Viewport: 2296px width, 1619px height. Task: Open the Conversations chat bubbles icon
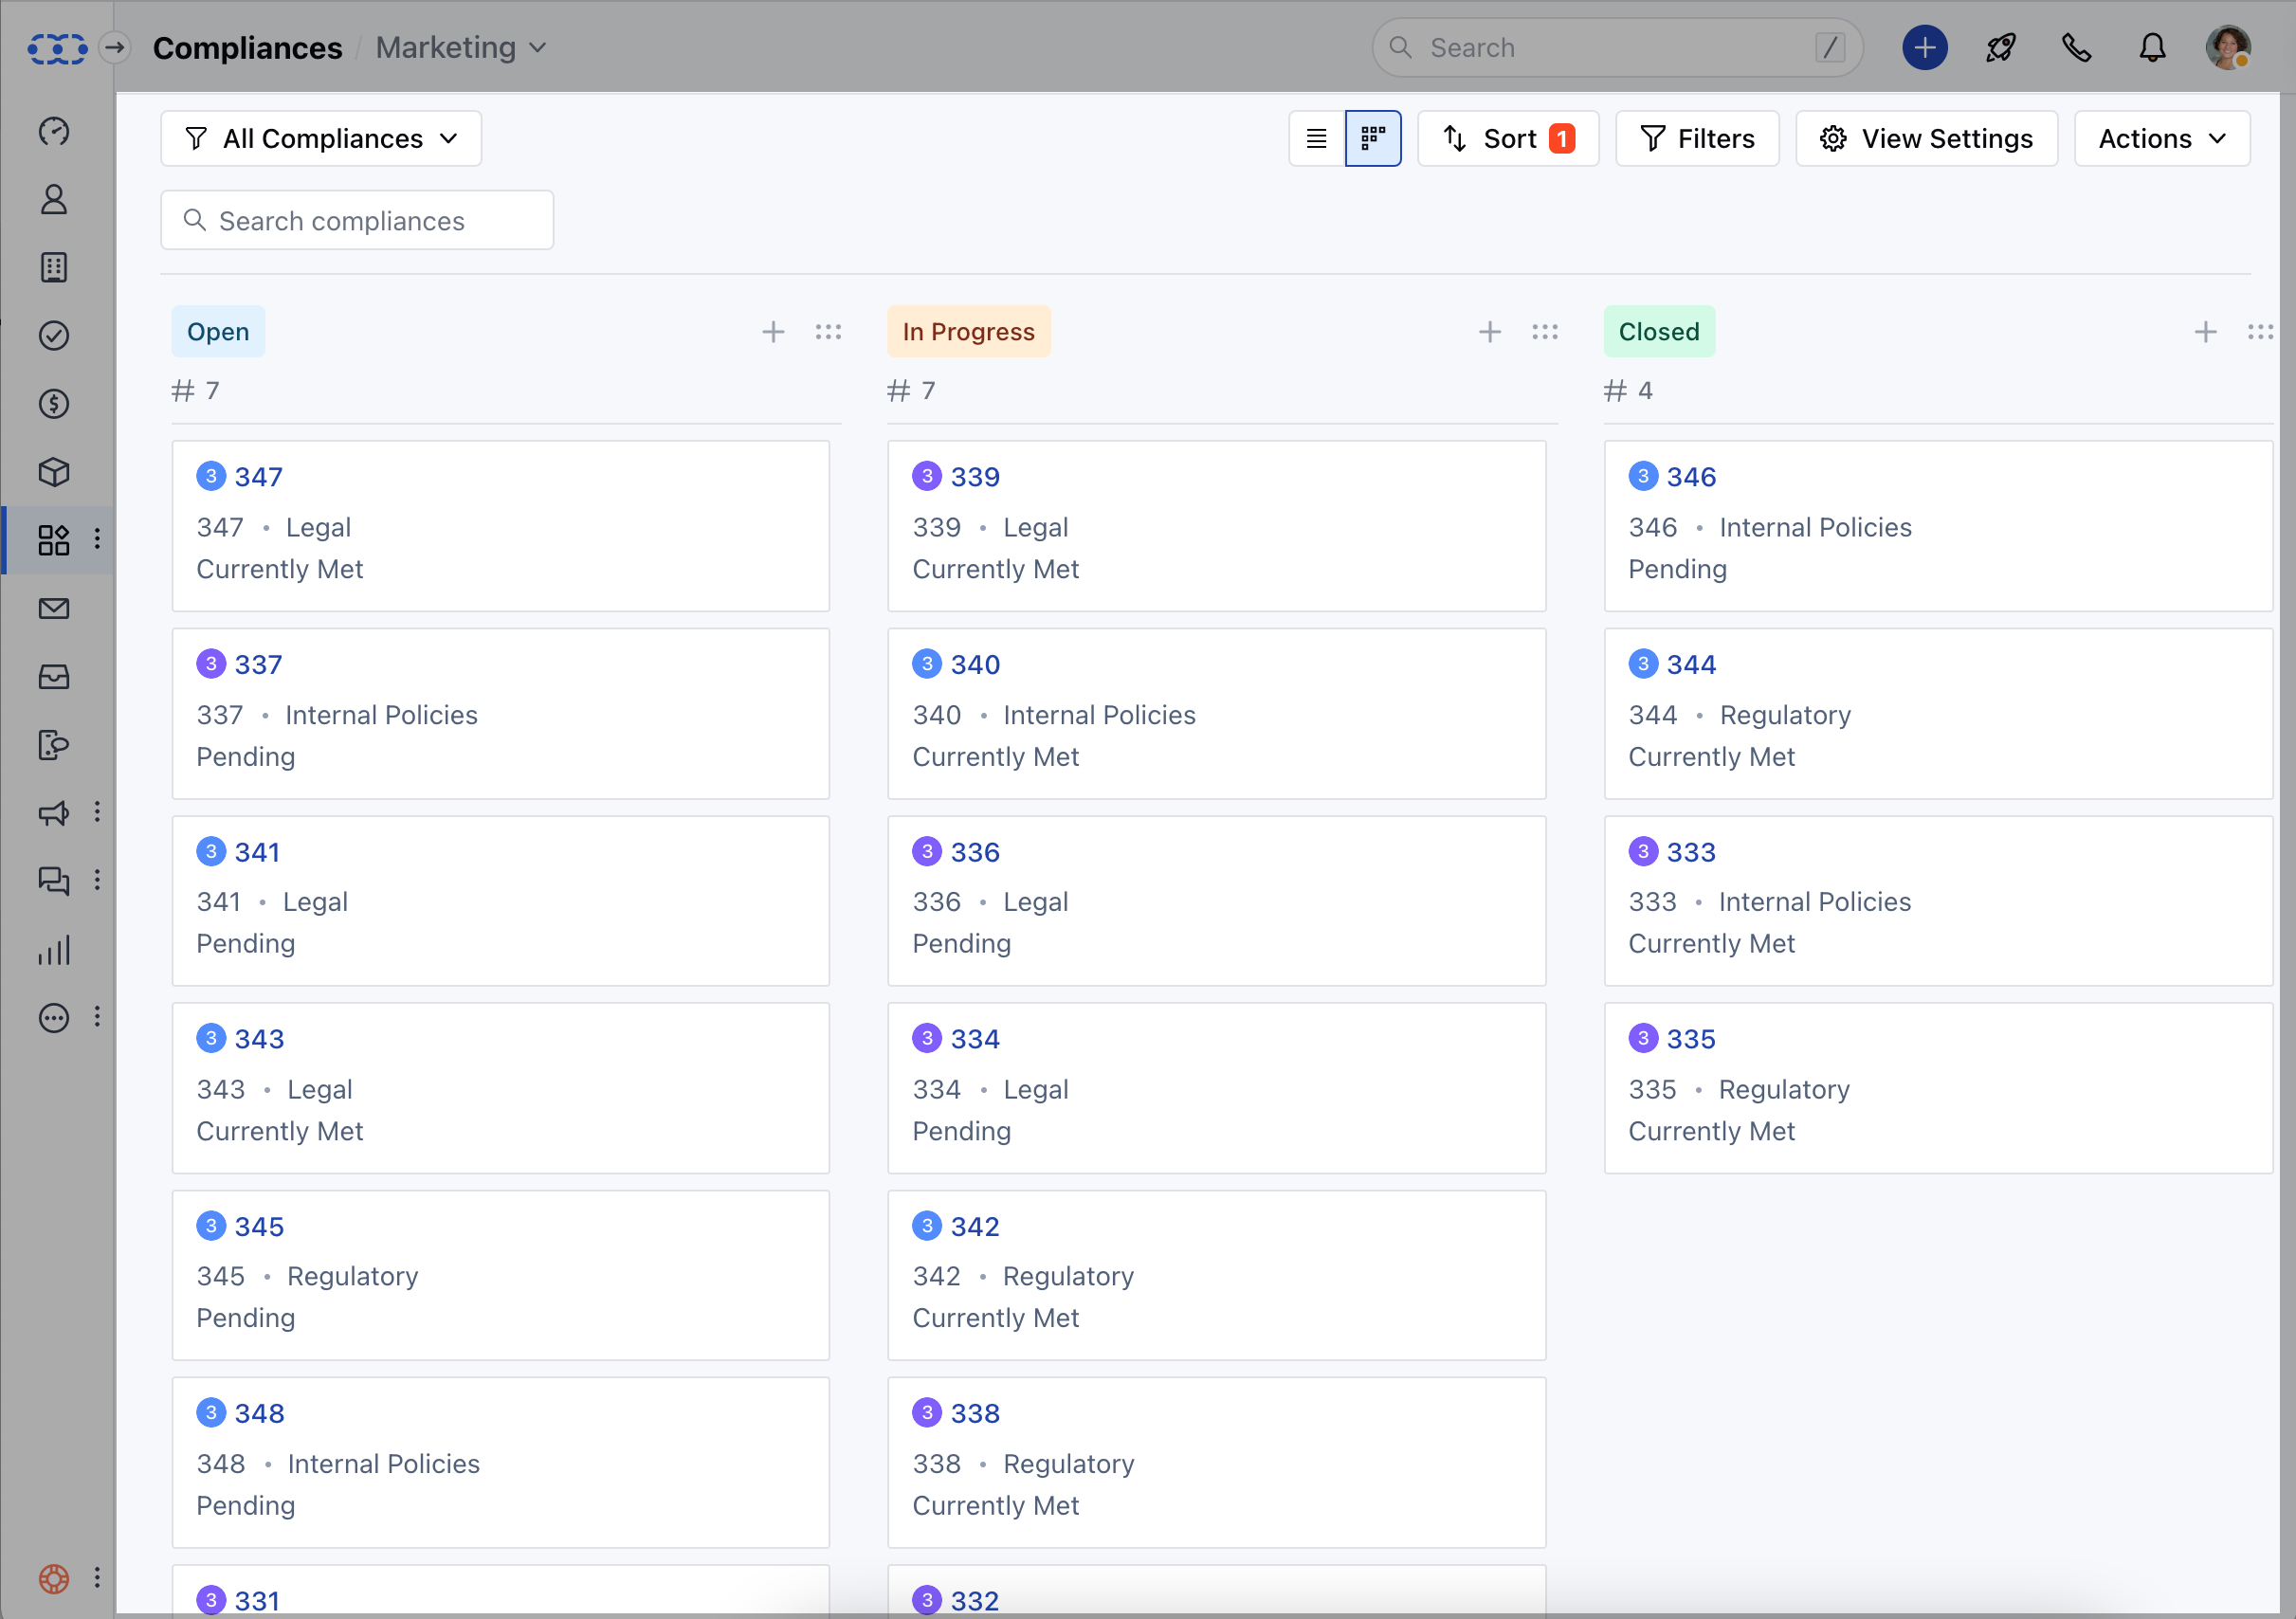(x=54, y=880)
